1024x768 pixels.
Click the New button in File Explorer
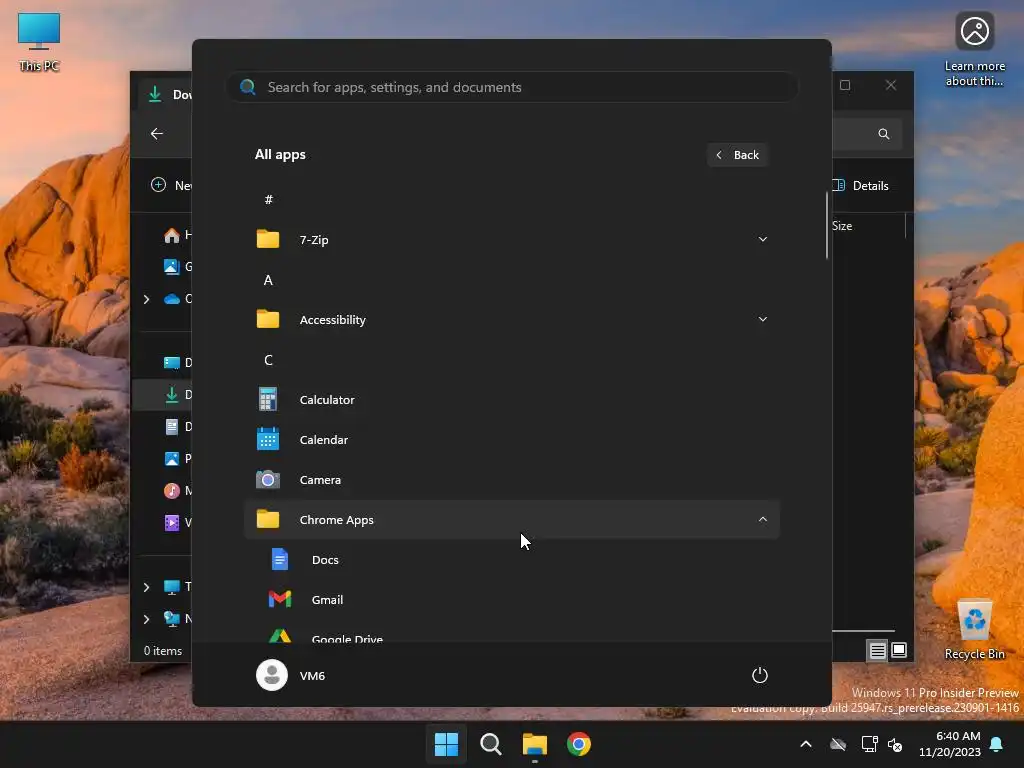click(x=171, y=185)
